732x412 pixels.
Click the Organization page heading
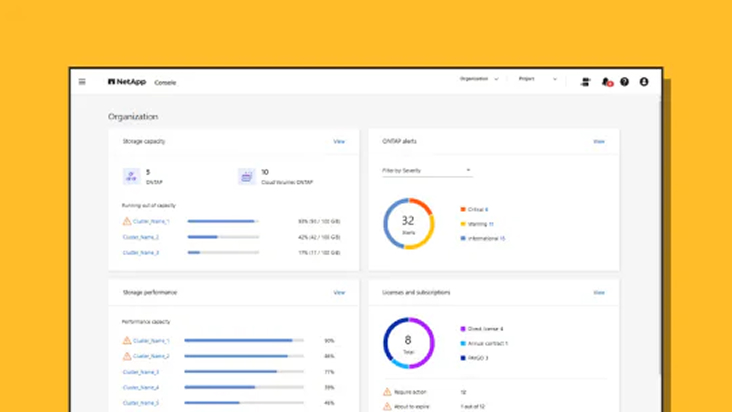pyautogui.click(x=133, y=117)
